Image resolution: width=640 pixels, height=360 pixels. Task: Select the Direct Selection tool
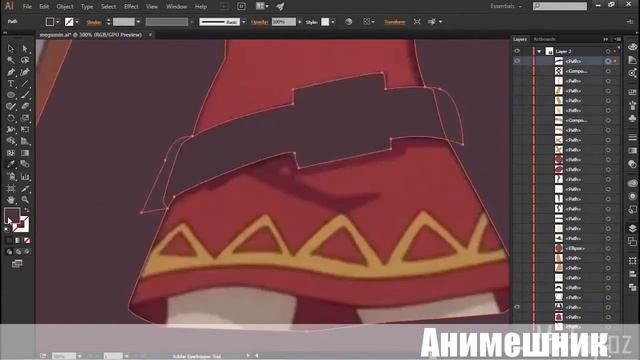point(25,49)
